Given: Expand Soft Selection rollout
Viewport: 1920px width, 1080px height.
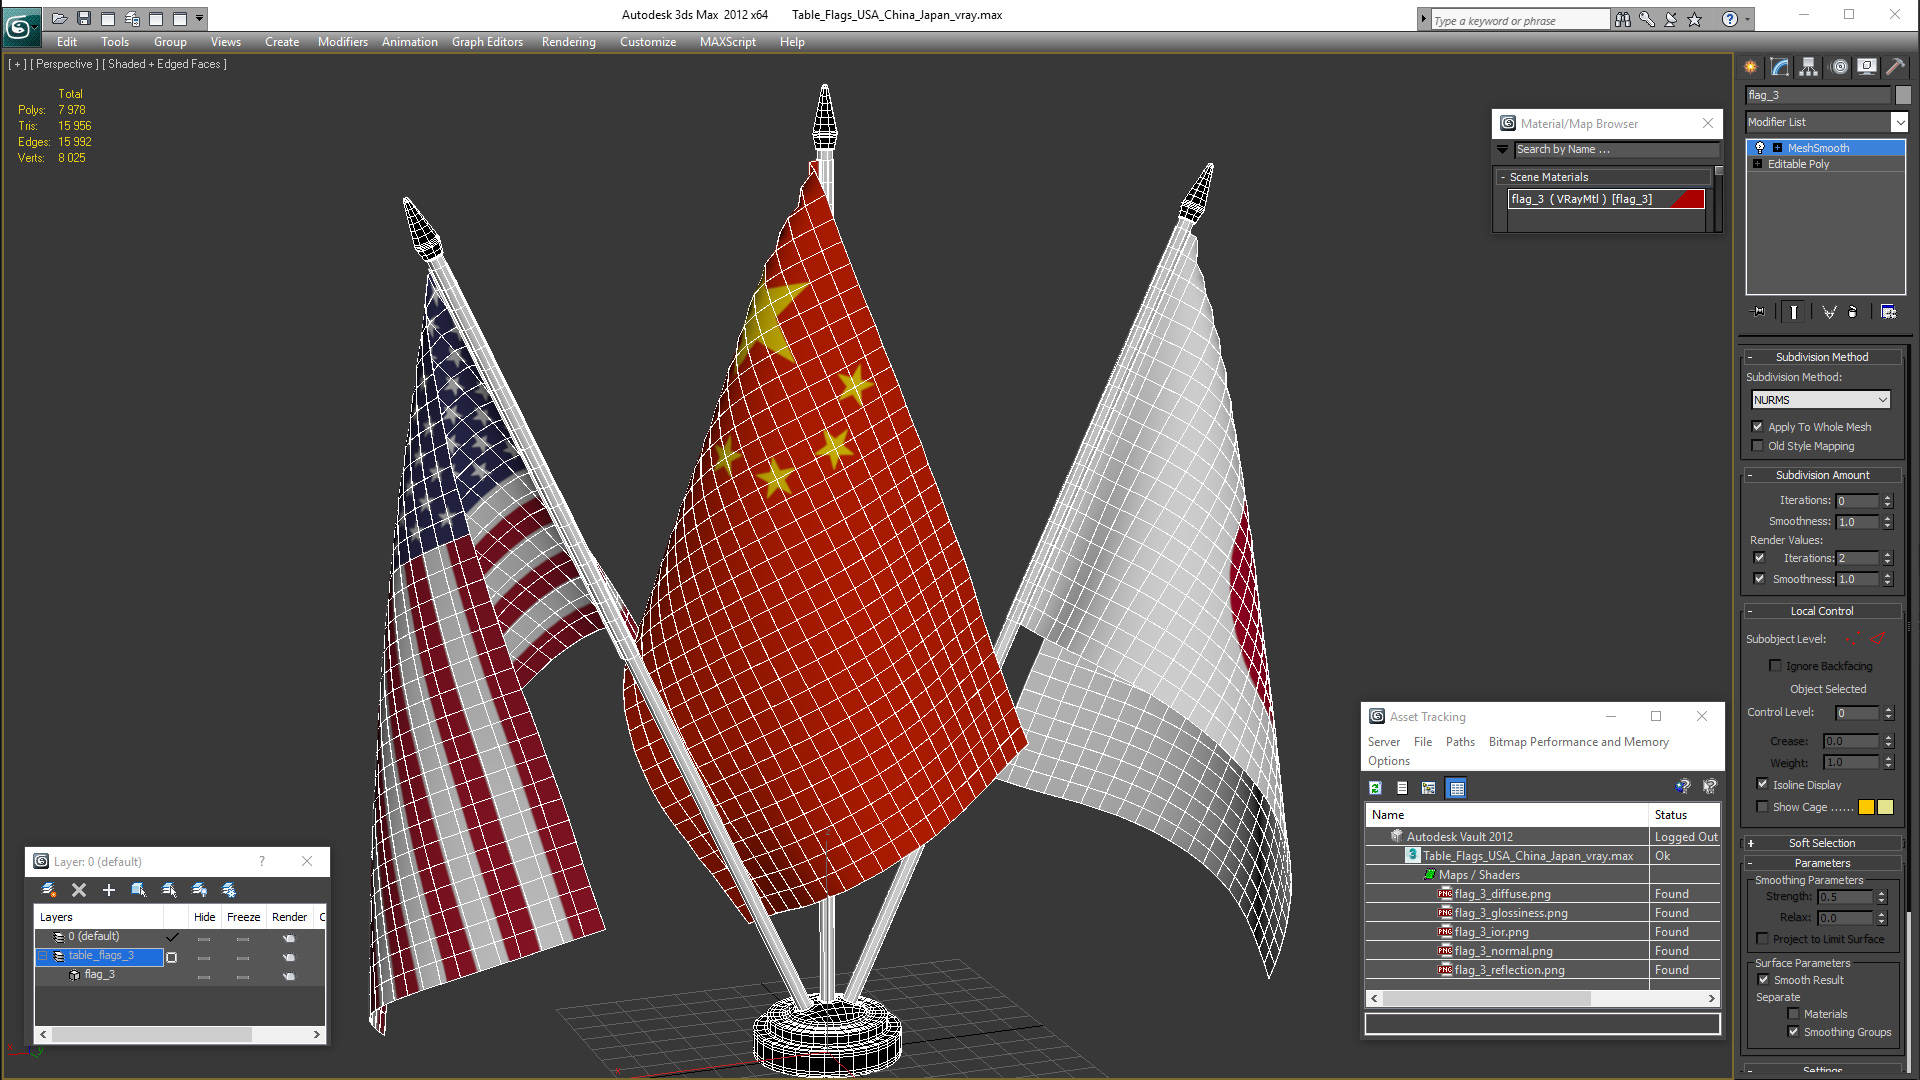Looking at the screenshot, I should pyautogui.click(x=1821, y=843).
